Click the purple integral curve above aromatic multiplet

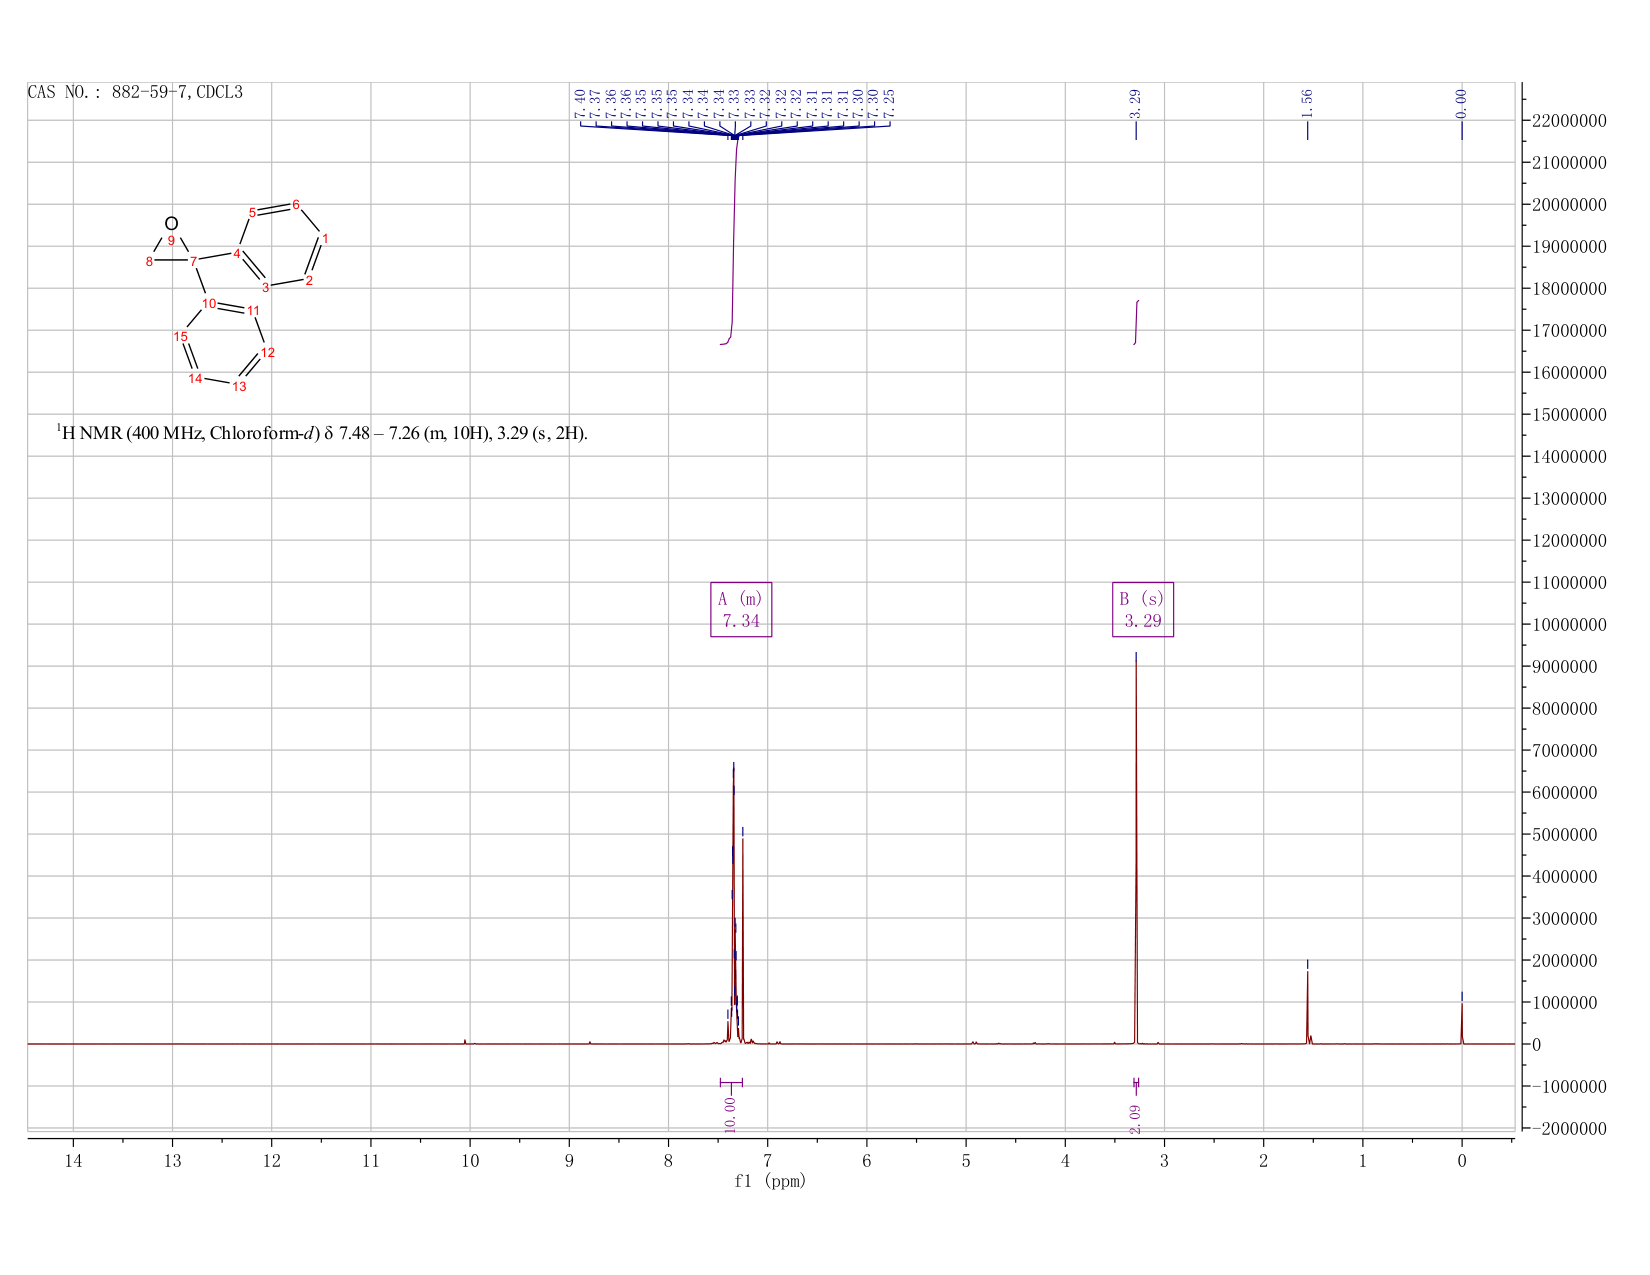734,240
